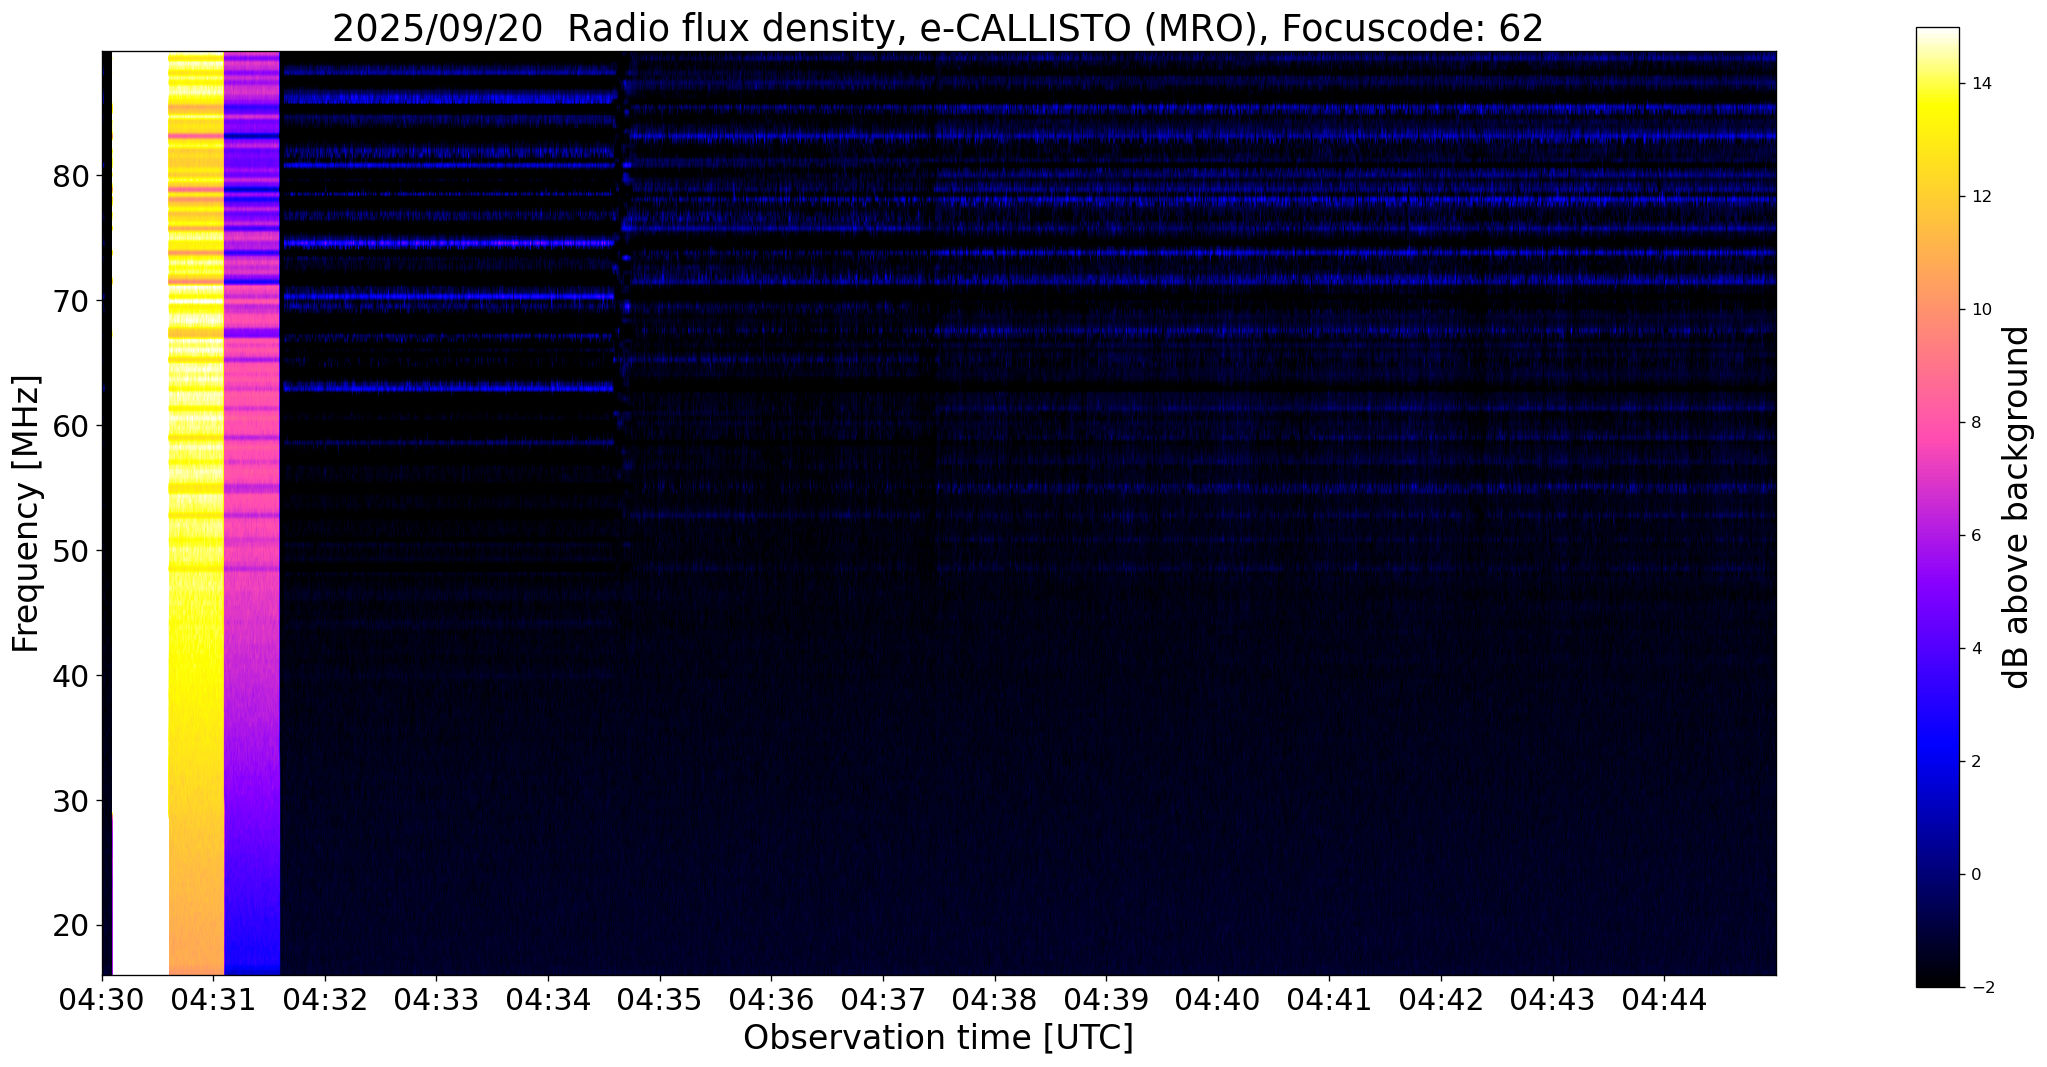The width and height of the screenshot is (2047, 1067).
Task: Click the 'Observation time [UTC]' axis label
Action: pos(938,1038)
